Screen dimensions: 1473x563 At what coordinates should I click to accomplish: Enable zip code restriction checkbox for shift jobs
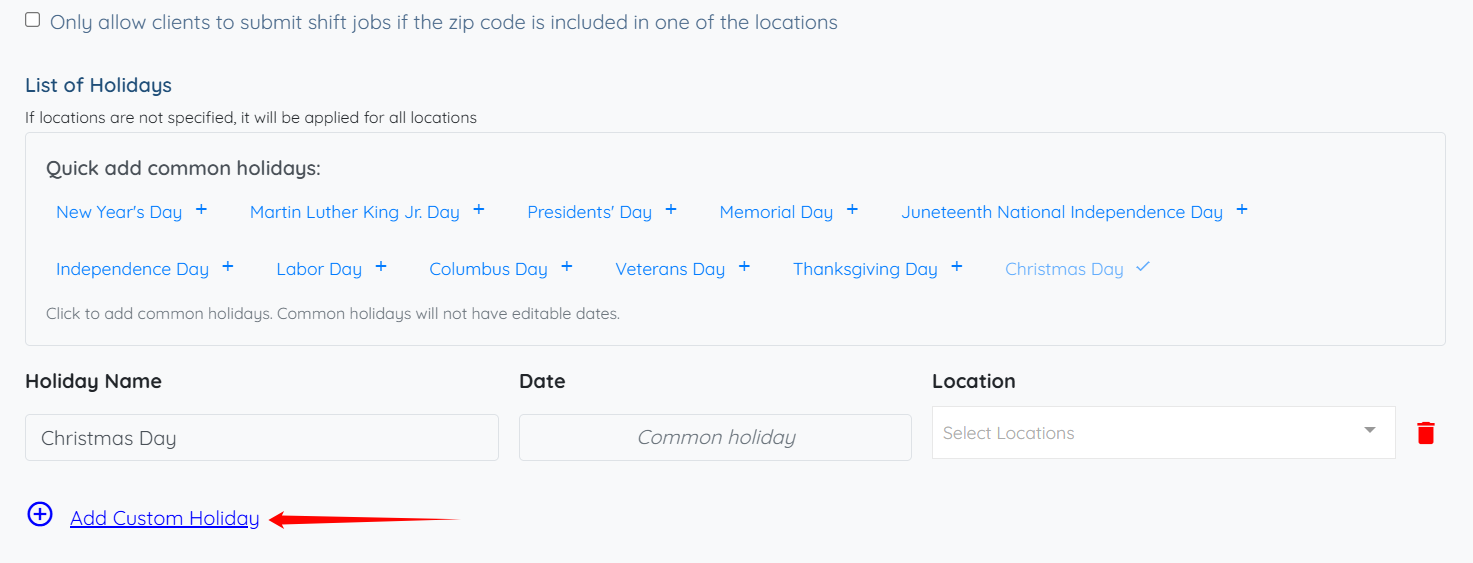[x=33, y=20]
